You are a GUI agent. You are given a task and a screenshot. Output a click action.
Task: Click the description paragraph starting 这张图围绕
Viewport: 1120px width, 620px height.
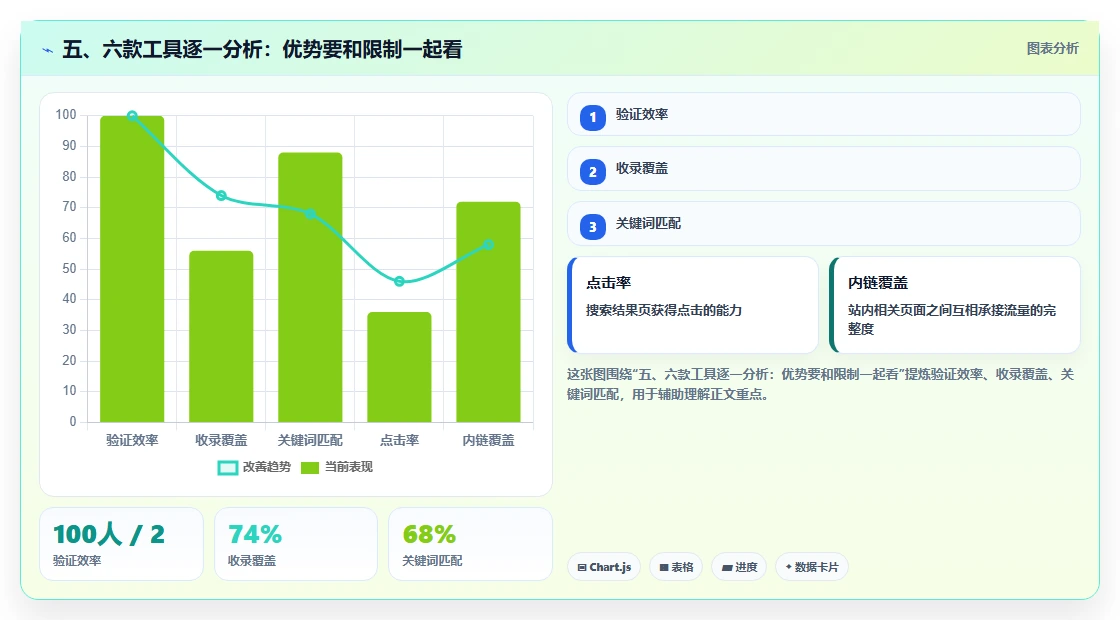(x=820, y=384)
